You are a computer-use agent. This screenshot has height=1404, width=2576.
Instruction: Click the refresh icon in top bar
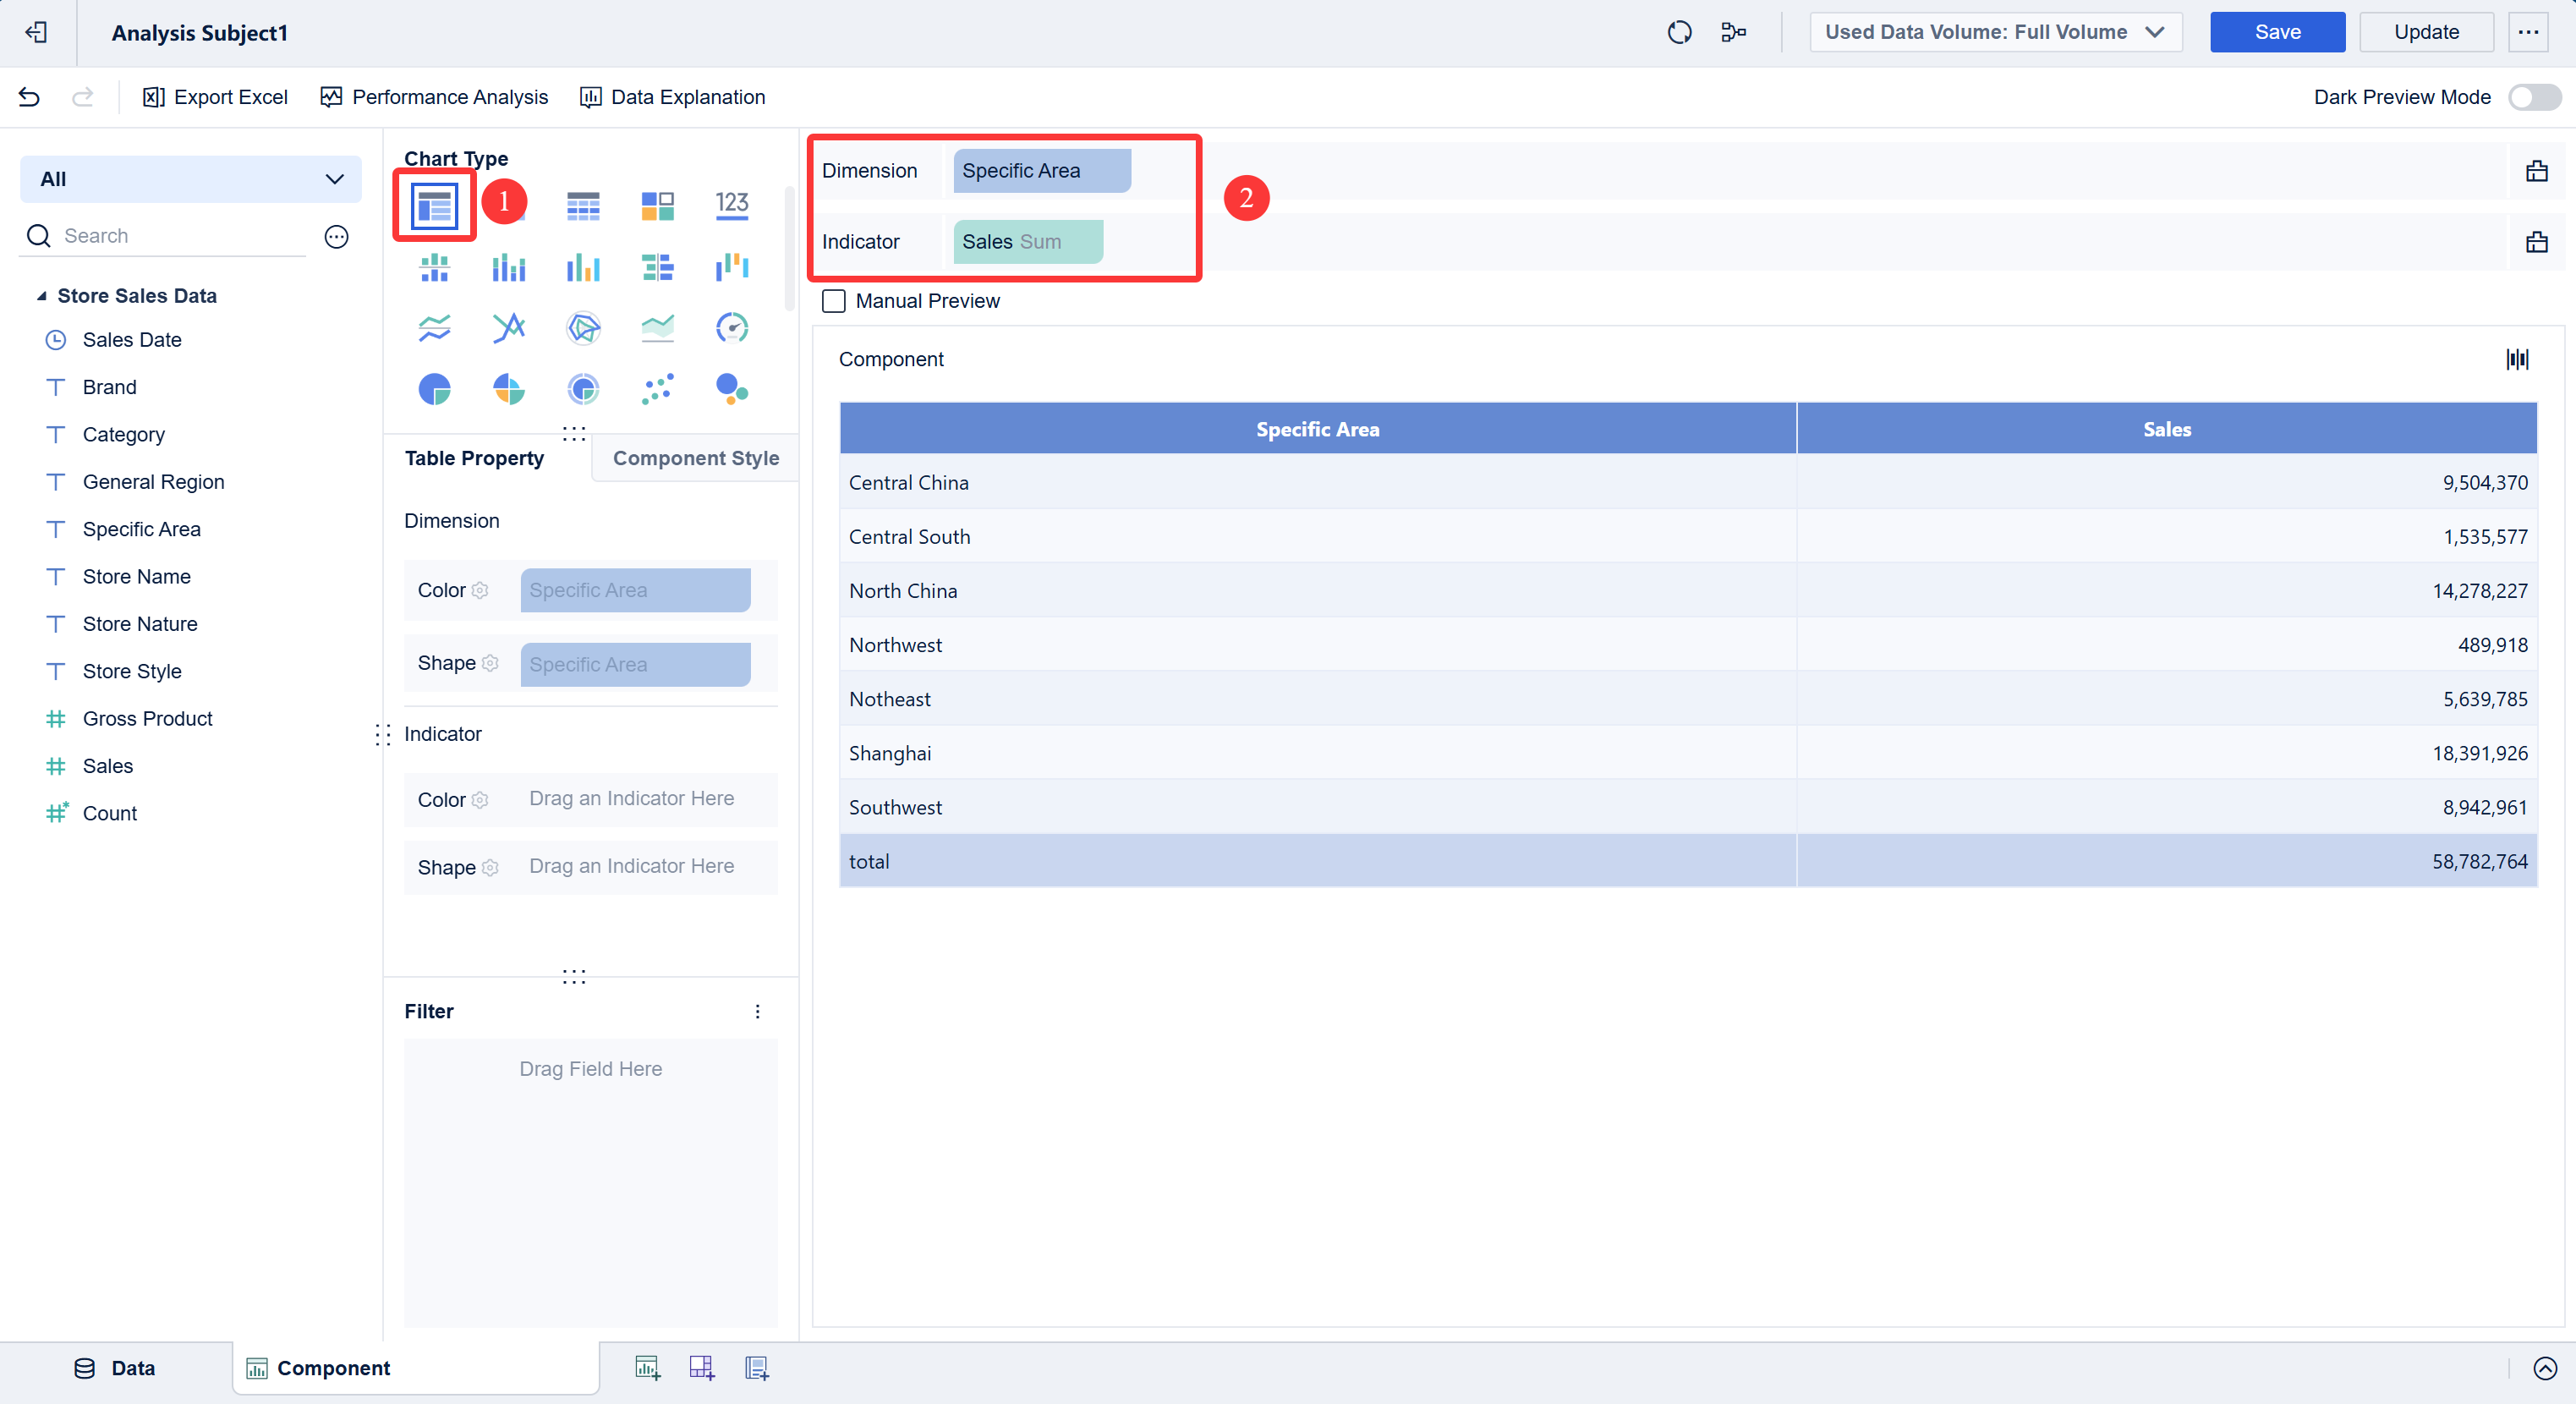coord(1679,32)
